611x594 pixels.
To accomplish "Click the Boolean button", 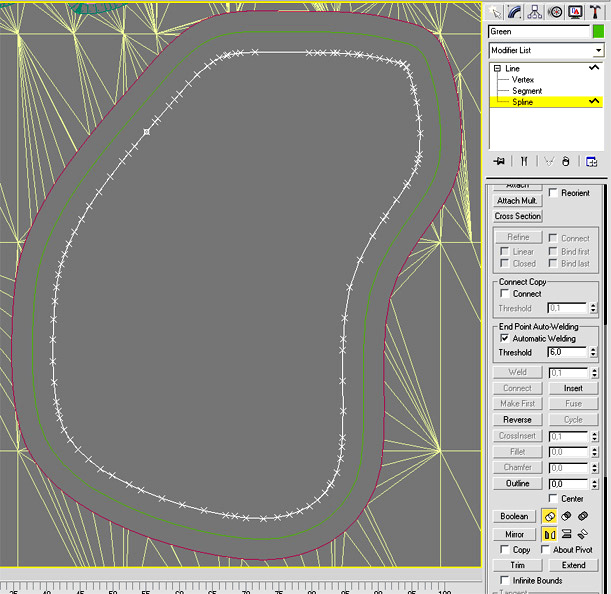I will [x=514, y=516].
